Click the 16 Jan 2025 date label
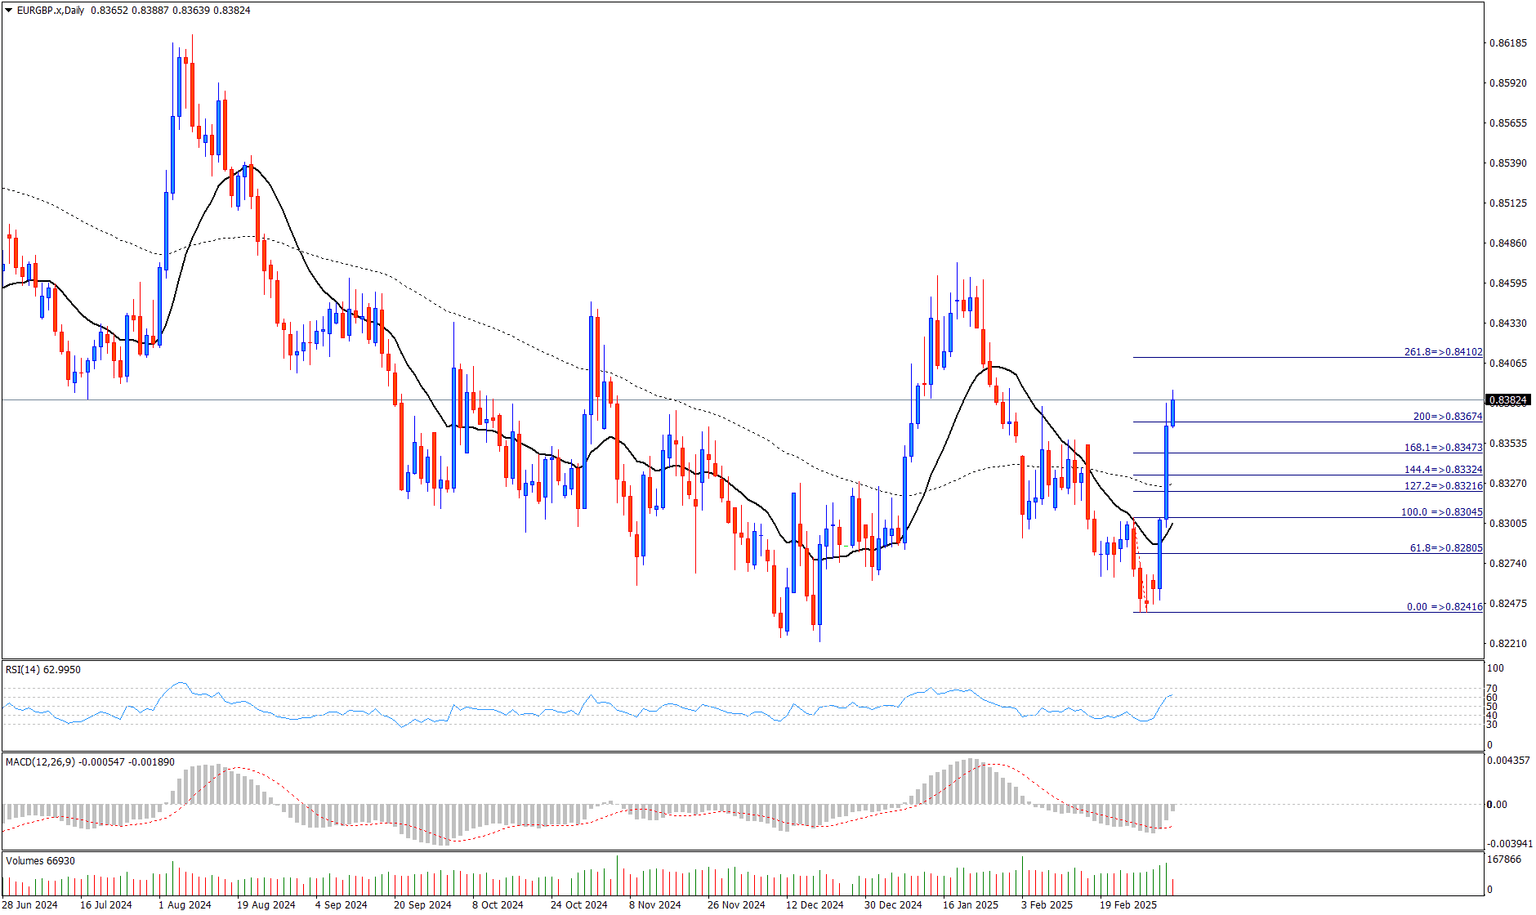Viewport: 1536px width, 915px height. [971, 905]
